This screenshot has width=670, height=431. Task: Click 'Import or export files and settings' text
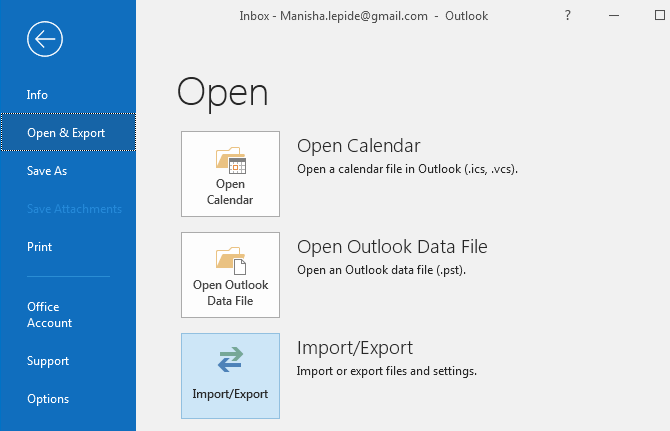[x=387, y=371]
